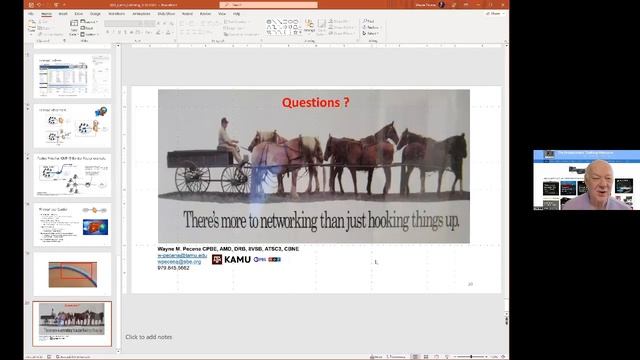Image resolution: width=640 pixels, height=360 pixels.
Task: Click the Find button
Action: (368, 21)
